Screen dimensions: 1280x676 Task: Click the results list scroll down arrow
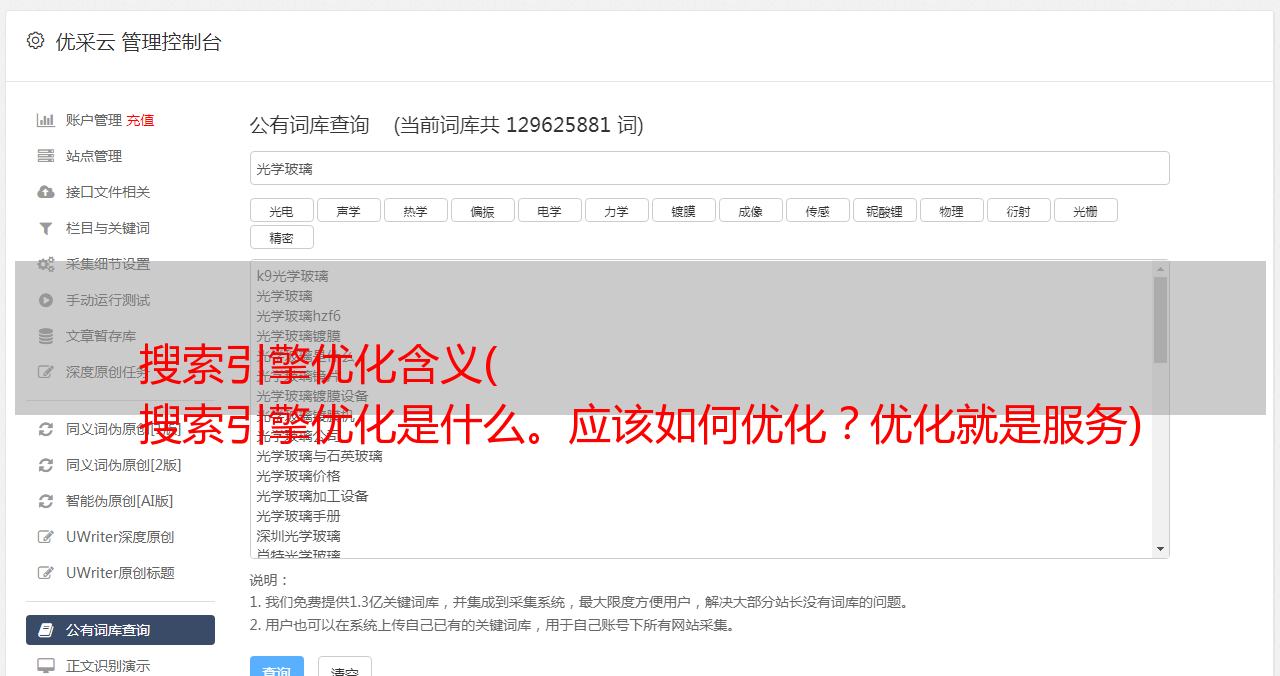[1160, 549]
